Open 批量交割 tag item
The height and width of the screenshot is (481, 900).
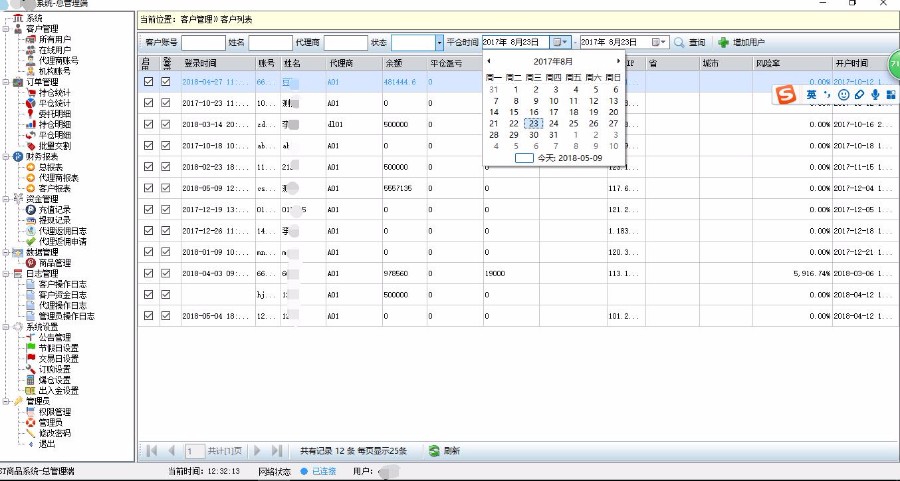[55, 146]
